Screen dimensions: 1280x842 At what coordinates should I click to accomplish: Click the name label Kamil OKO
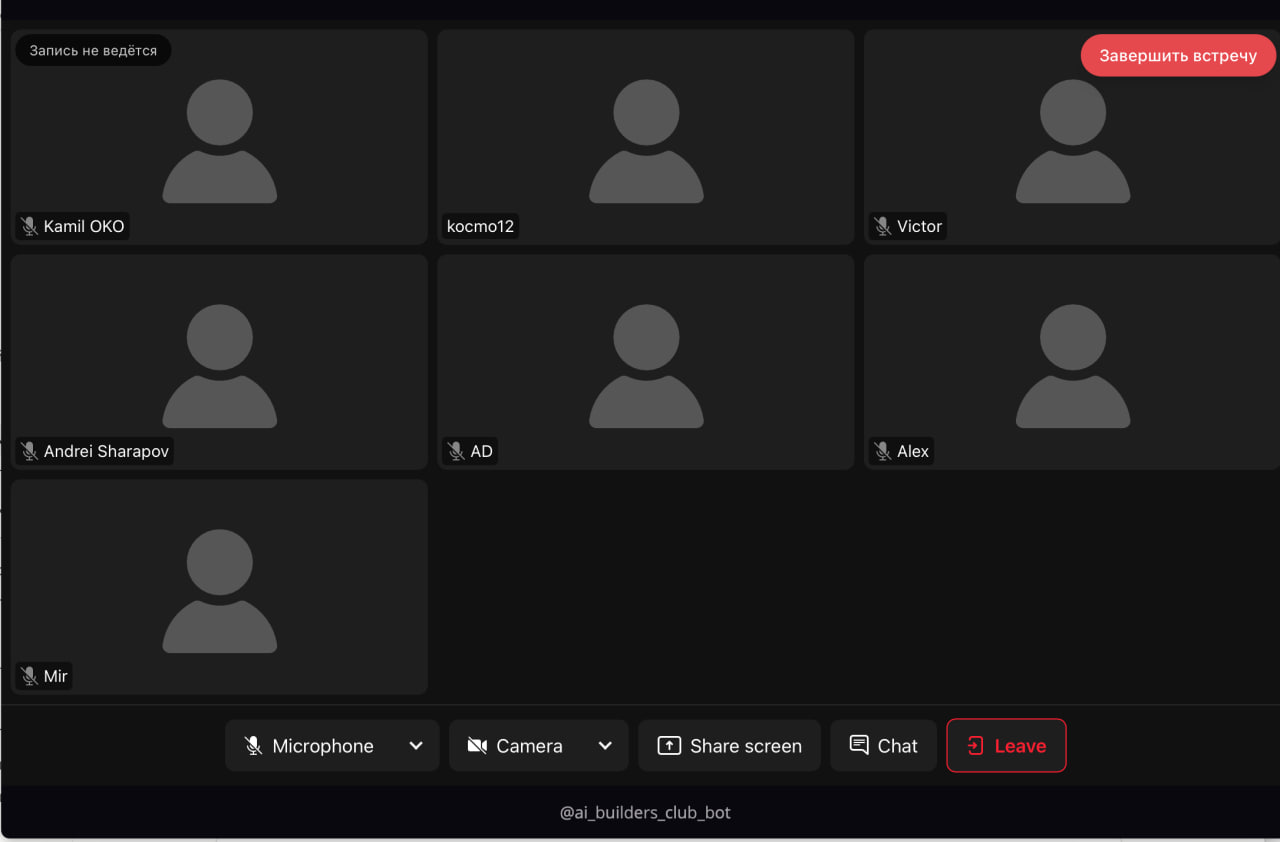[x=84, y=227]
